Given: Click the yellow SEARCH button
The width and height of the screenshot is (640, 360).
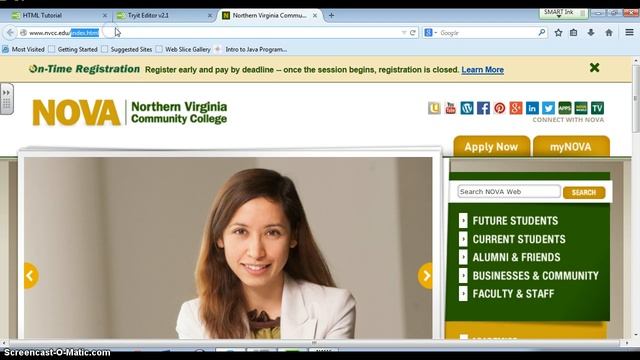Looking at the screenshot, I should pyautogui.click(x=584, y=192).
